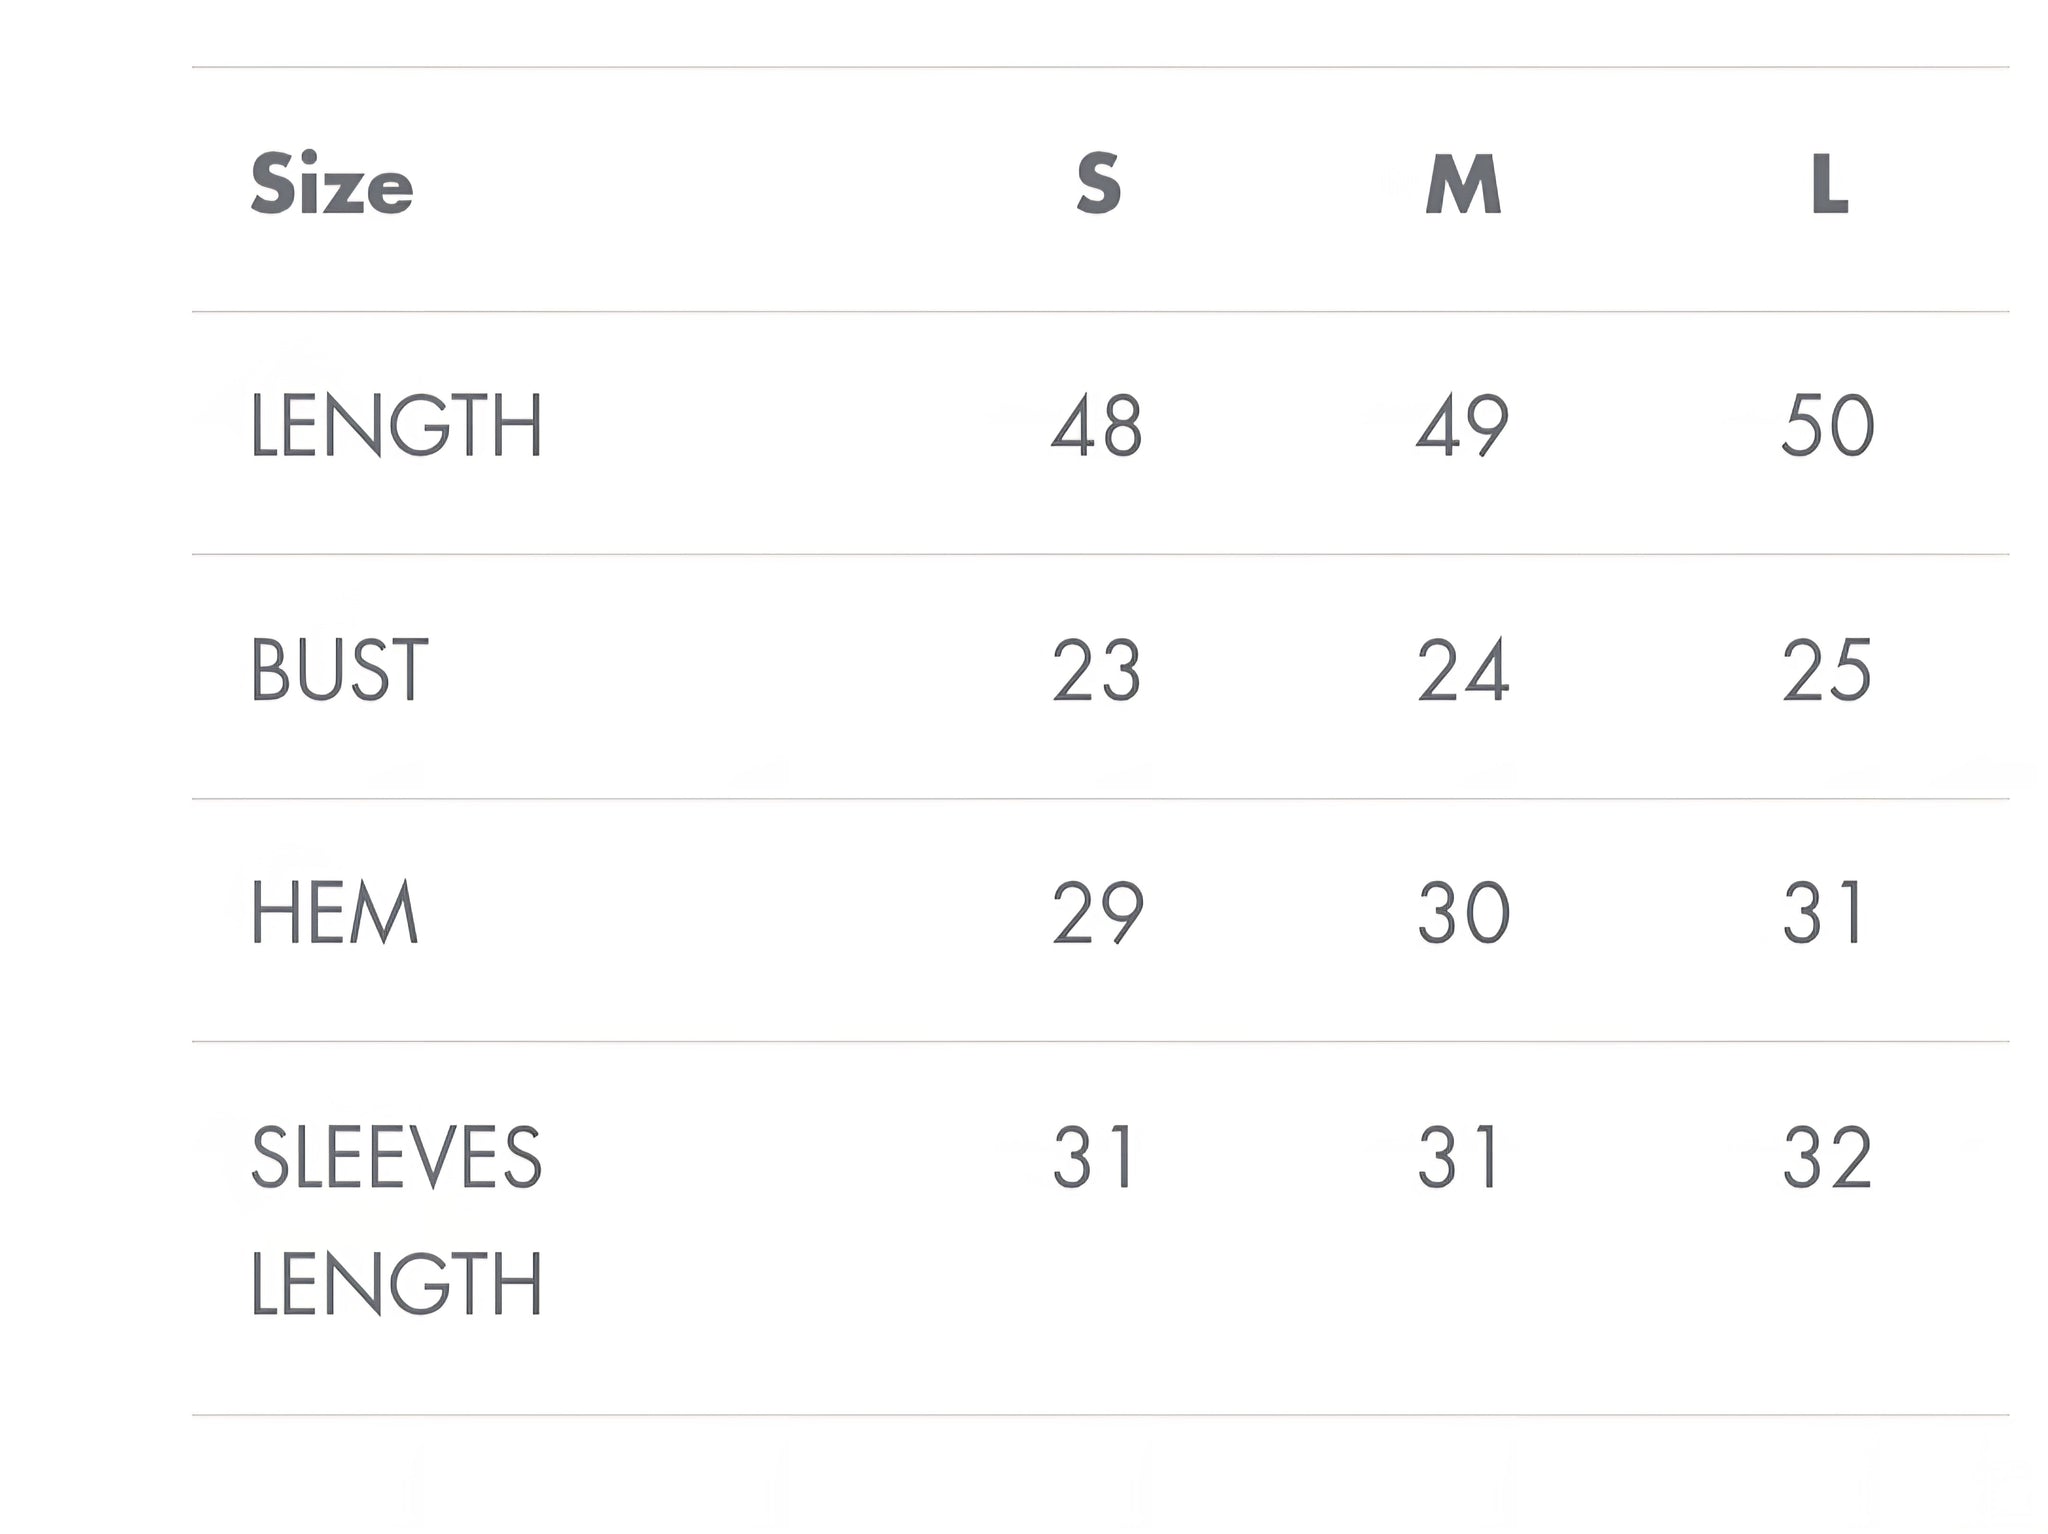The image size is (2048, 1534).
Task: Click length value 50 for size L
Action: pyautogui.click(x=1828, y=426)
